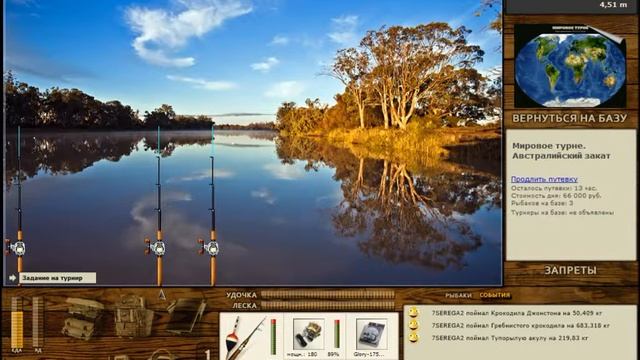This screenshot has height=360, width=640.
Task: Click Турниры на базе: не объявлены line
Action: pos(562,212)
